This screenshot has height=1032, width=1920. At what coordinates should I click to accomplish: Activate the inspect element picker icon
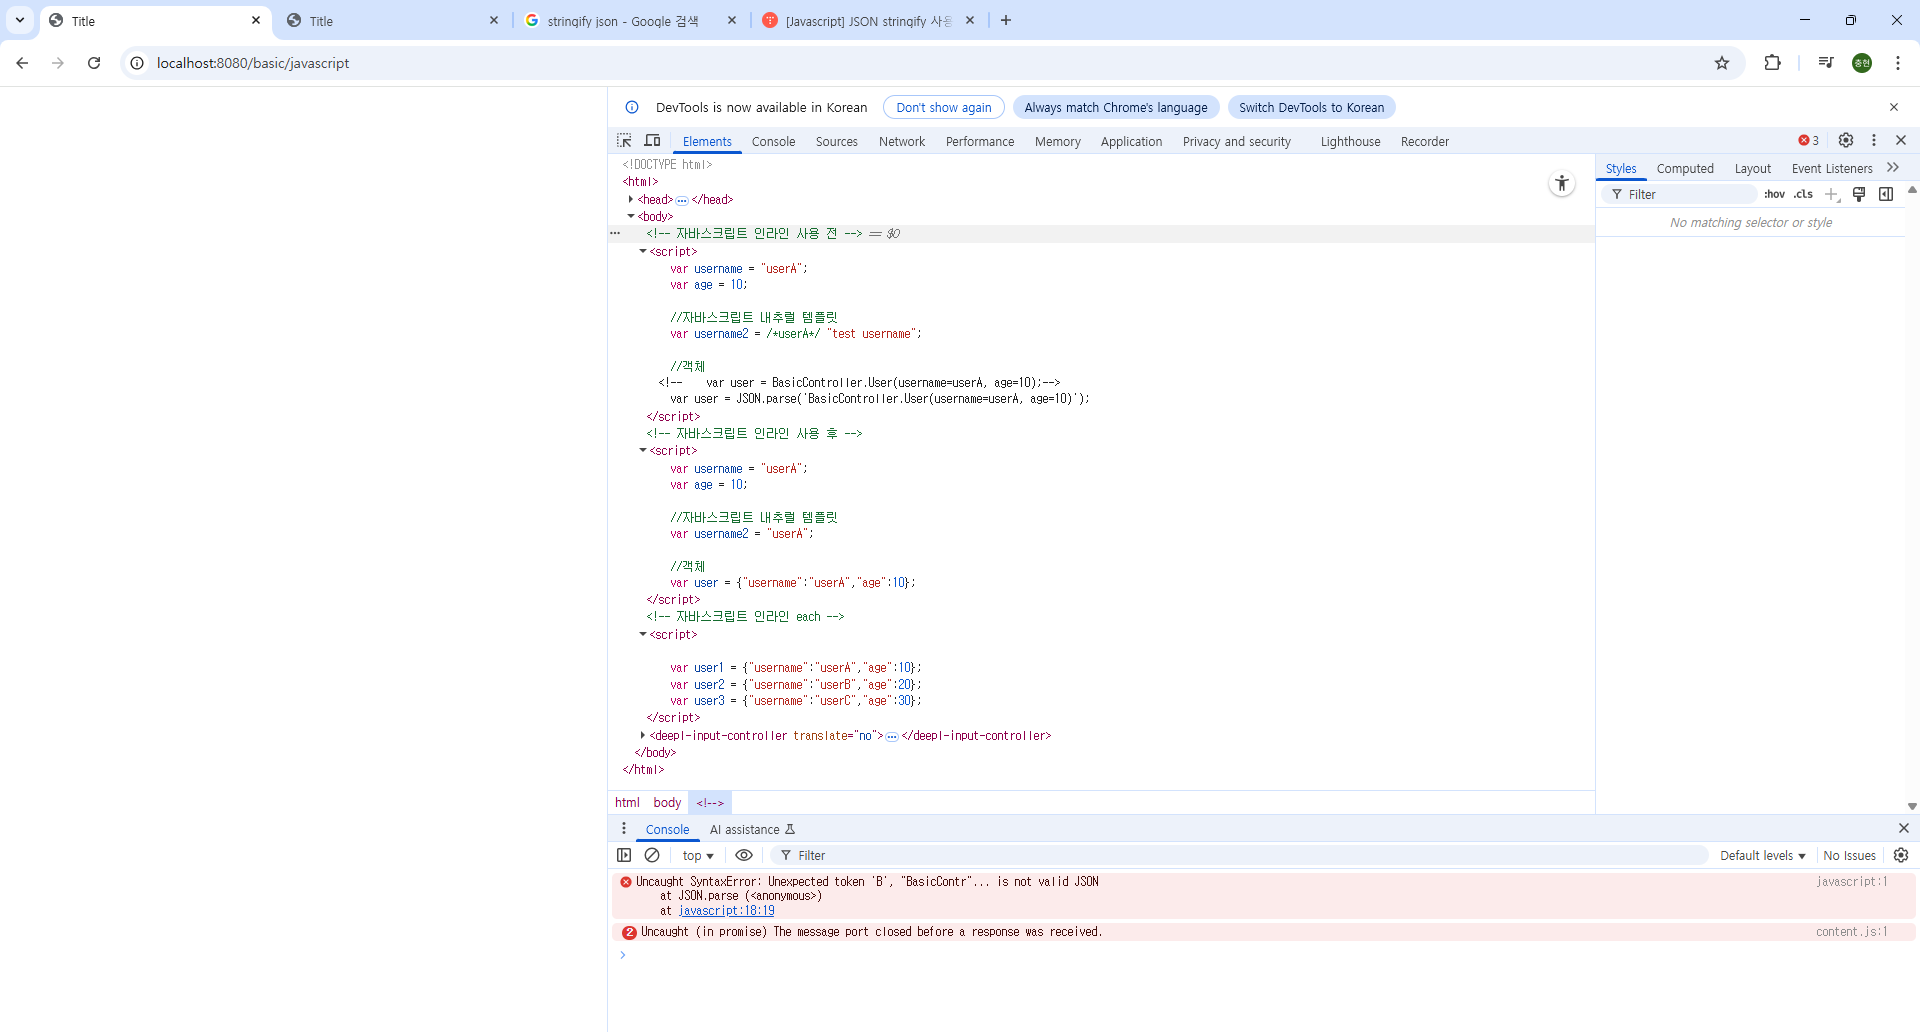(x=624, y=141)
